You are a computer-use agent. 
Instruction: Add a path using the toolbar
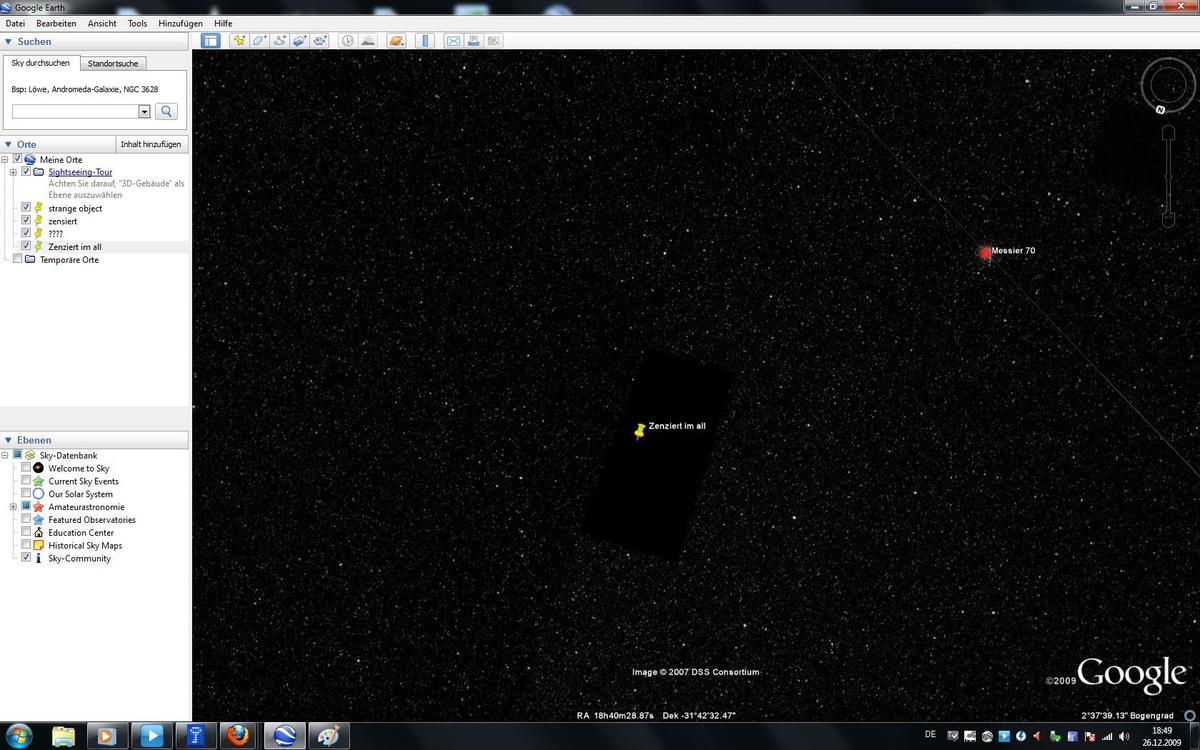[279, 41]
